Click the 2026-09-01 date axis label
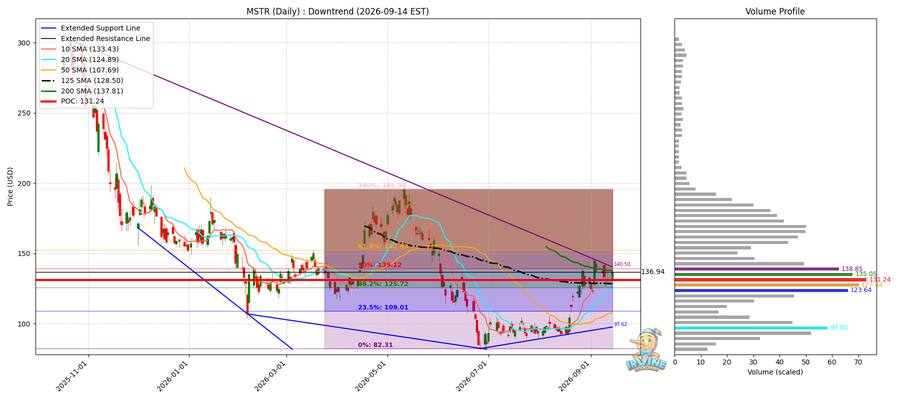Screen dimensions: 900x400 click(576, 375)
